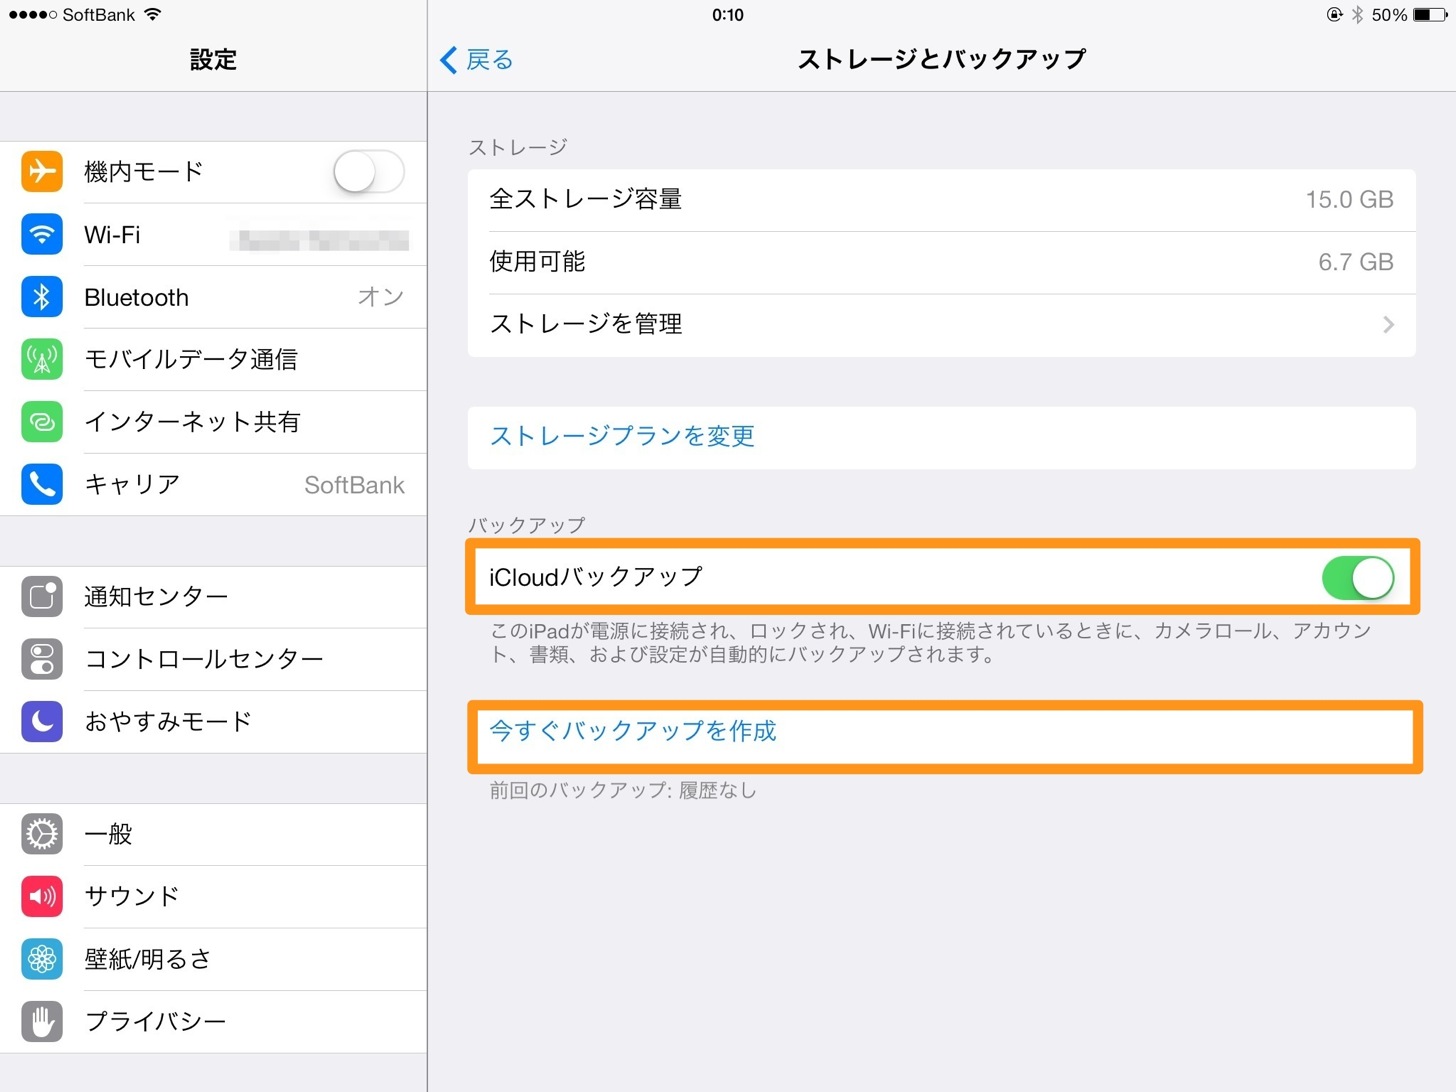
Task: Open 通知センター settings
Action: pos(213,597)
